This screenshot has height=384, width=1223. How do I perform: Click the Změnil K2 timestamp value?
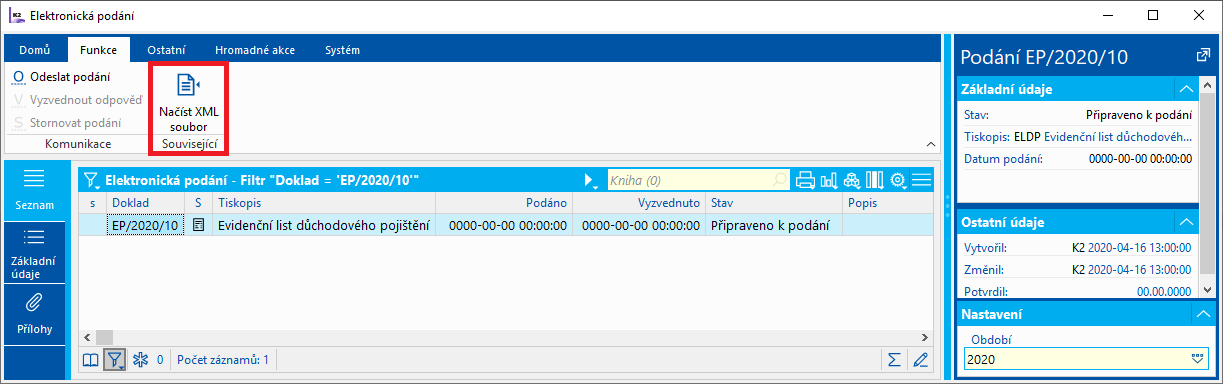point(1131,270)
